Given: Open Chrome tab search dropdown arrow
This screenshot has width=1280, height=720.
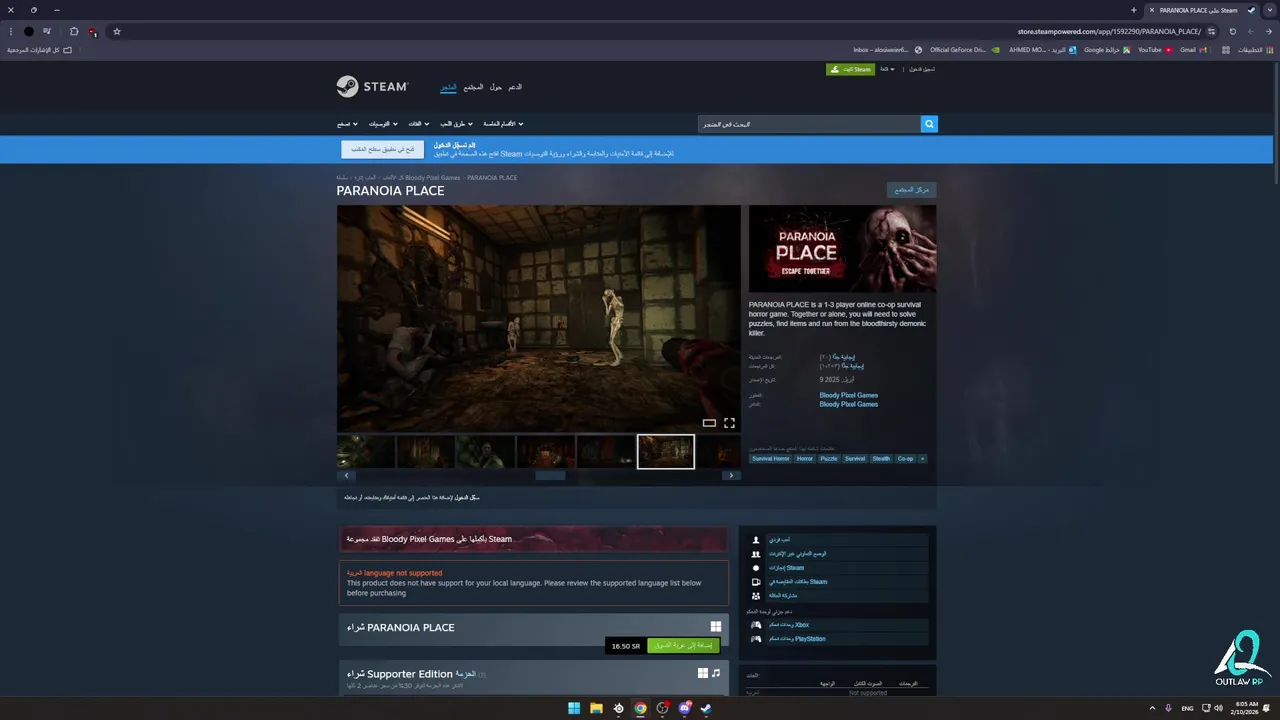Looking at the screenshot, I should pos(1269,10).
